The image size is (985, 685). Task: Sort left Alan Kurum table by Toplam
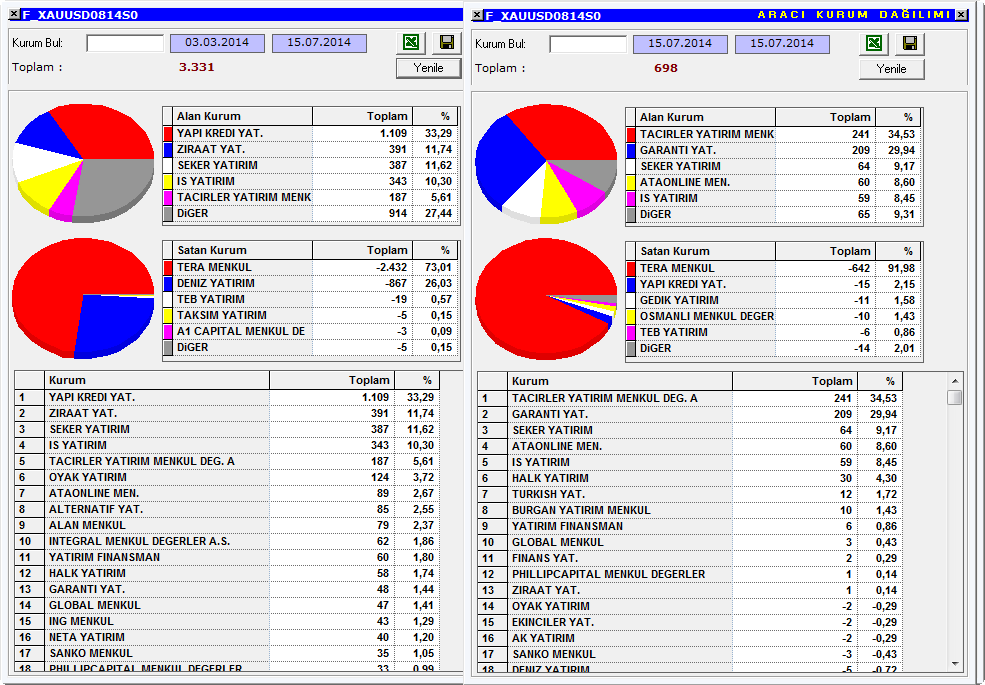362,116
